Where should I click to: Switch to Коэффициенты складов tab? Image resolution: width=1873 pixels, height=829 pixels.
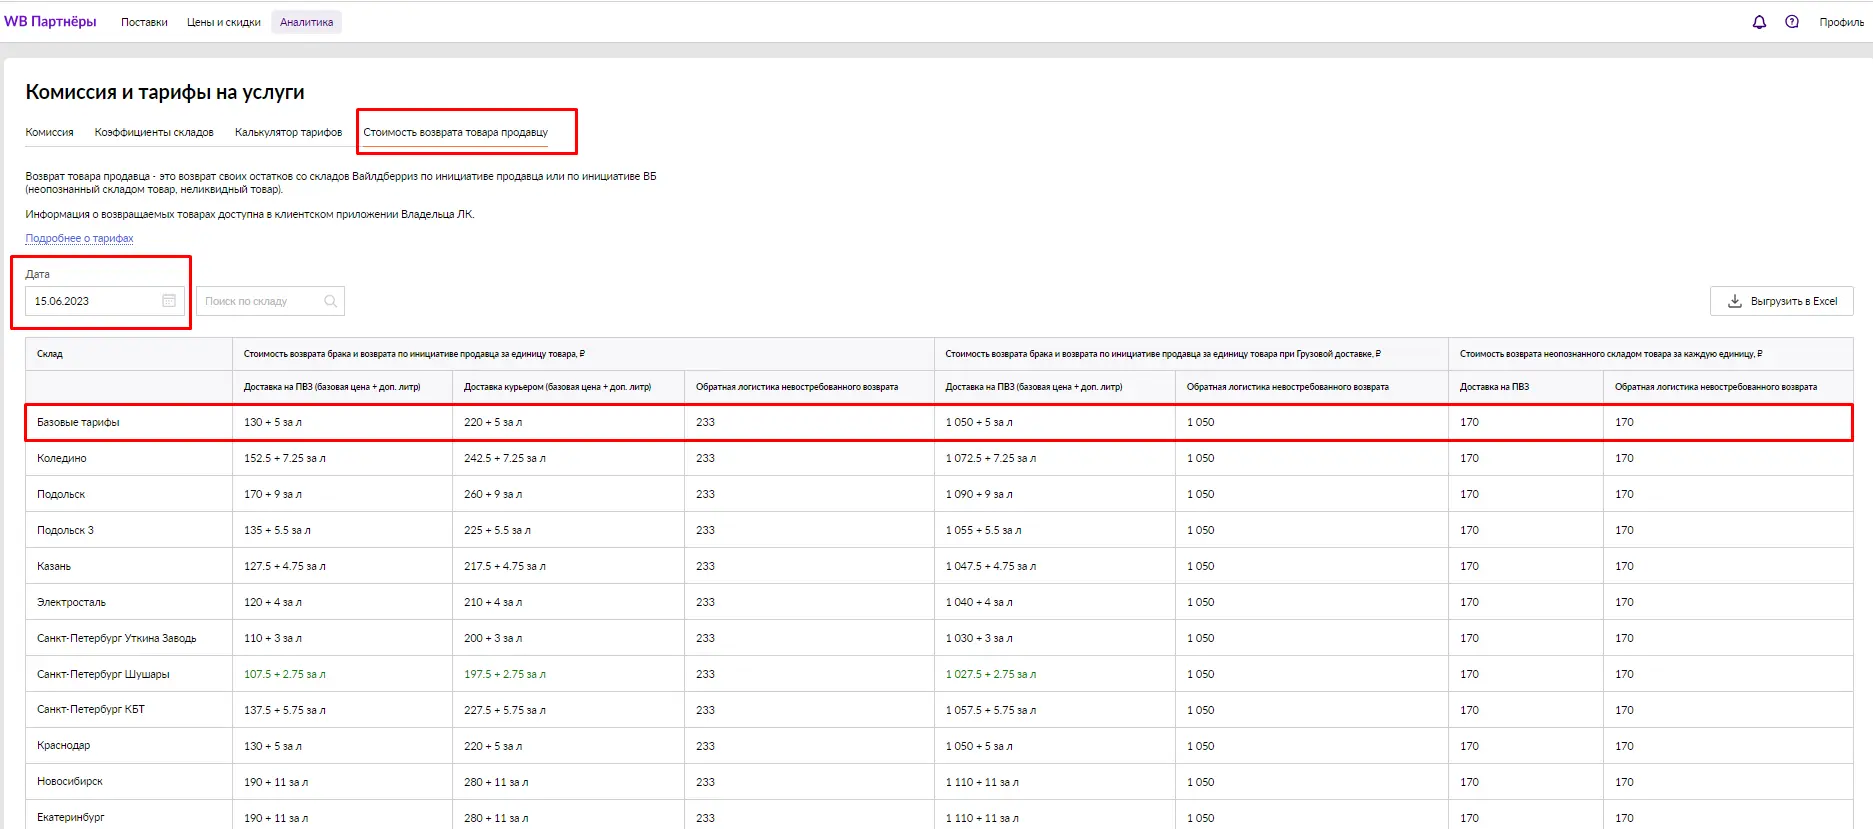pos(154,132)
